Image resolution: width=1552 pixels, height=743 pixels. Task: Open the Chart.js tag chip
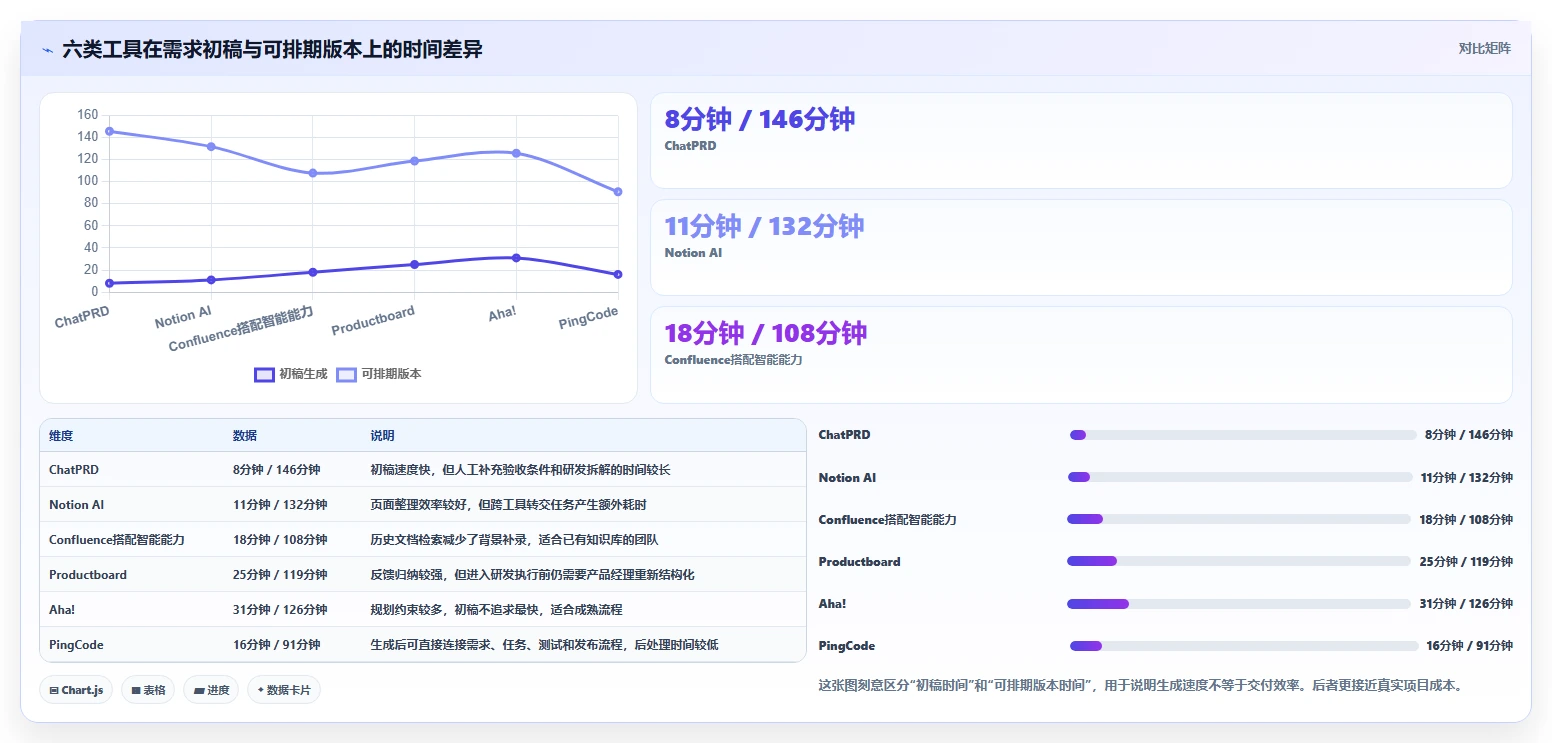75,690
